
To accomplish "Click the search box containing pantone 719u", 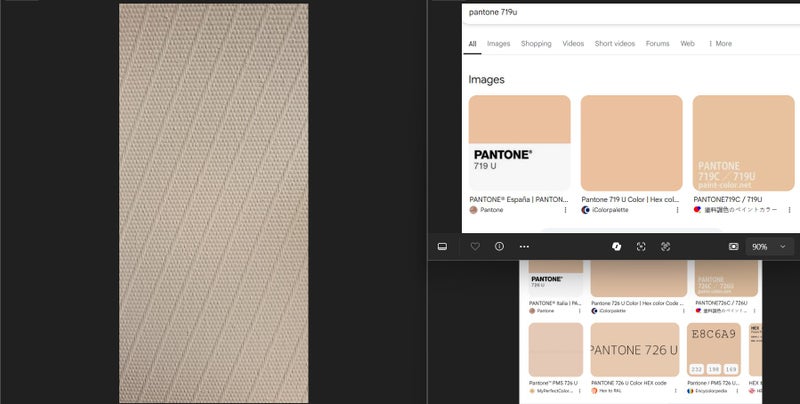I will click(631, 13).
